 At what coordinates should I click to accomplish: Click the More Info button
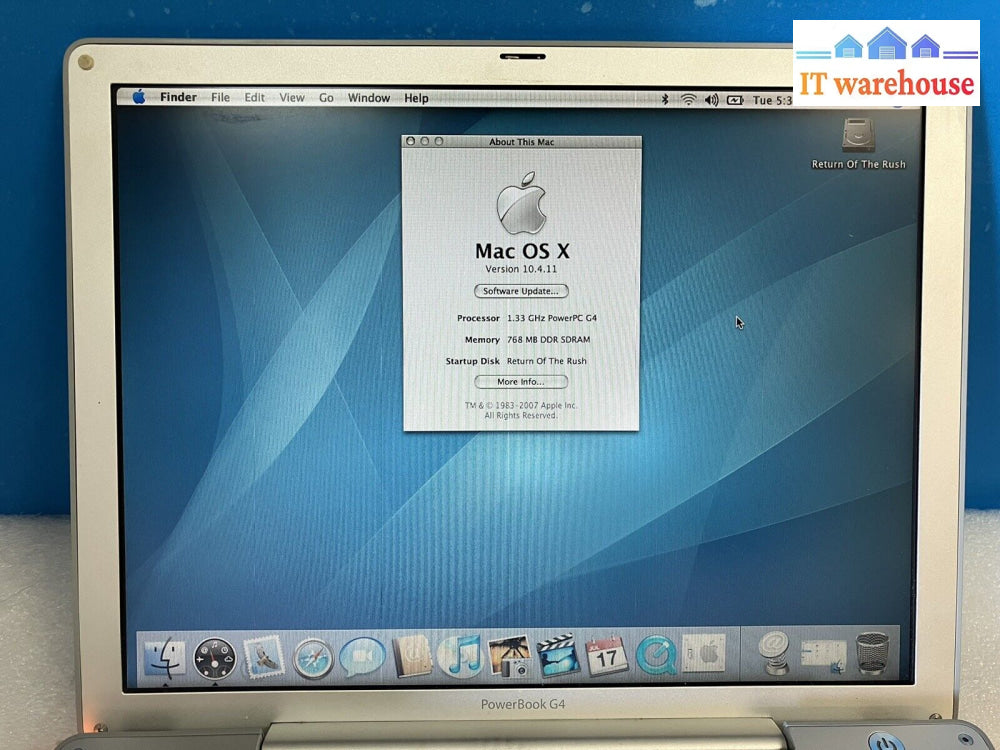click(x=520, y=382)
